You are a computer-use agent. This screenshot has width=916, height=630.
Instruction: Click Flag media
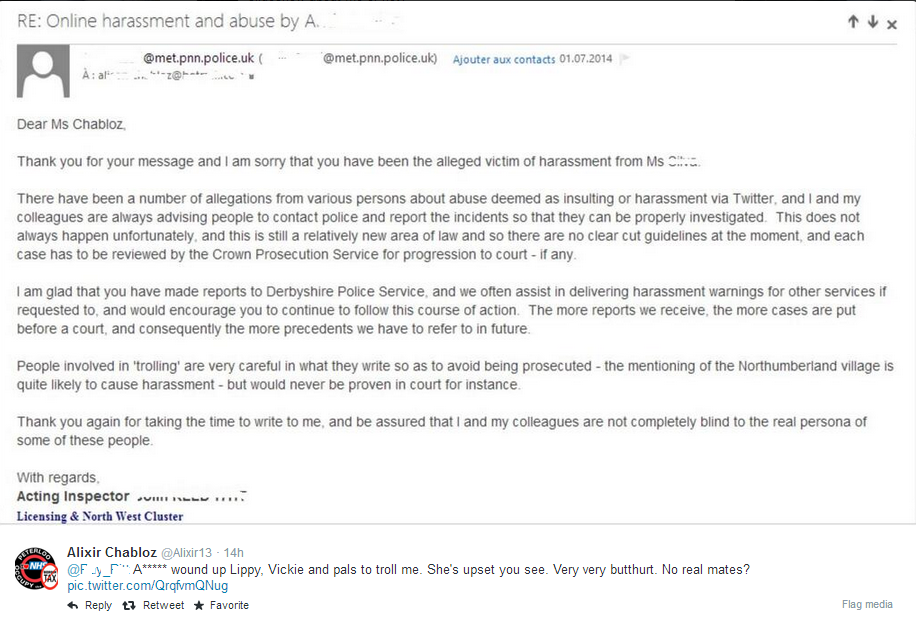[867, 604]
